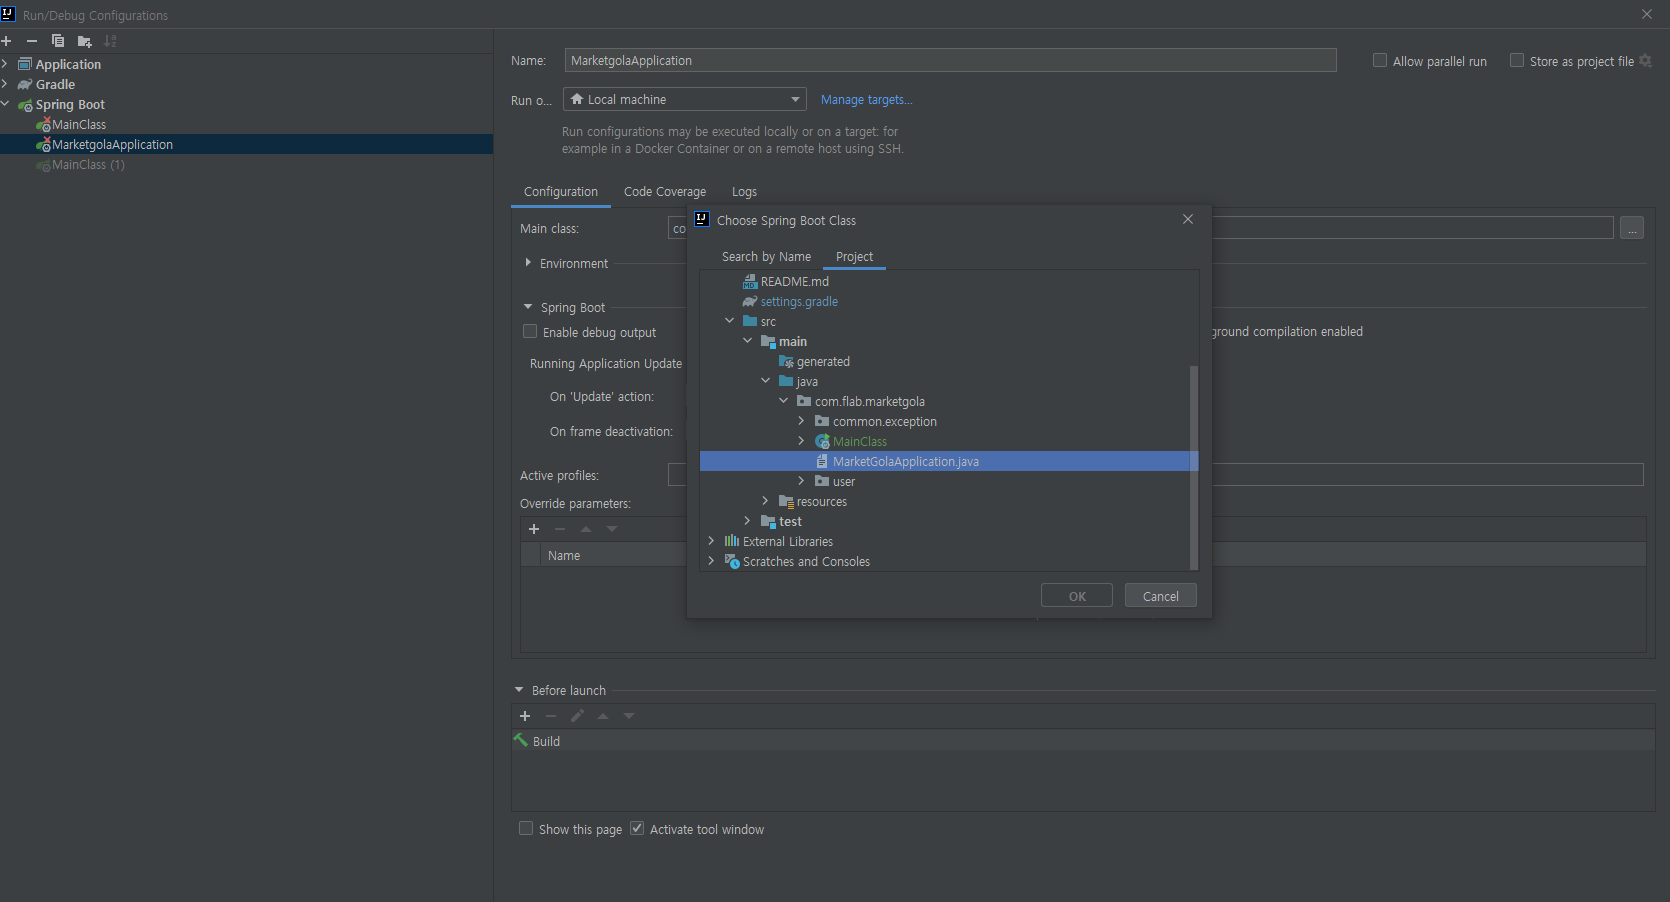Open the Manage targets link
This screenshot has width=1670, height=902.
click(866, 100)
